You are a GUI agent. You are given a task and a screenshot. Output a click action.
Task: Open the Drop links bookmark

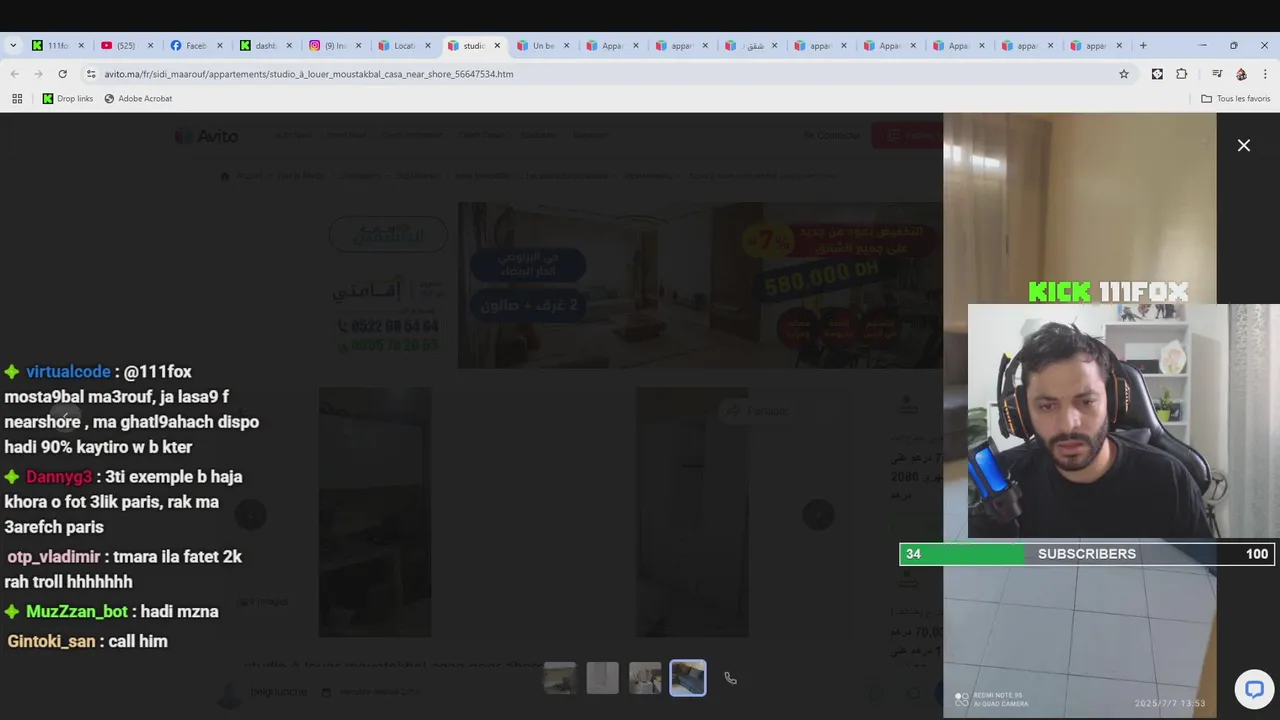pos(67,99)
